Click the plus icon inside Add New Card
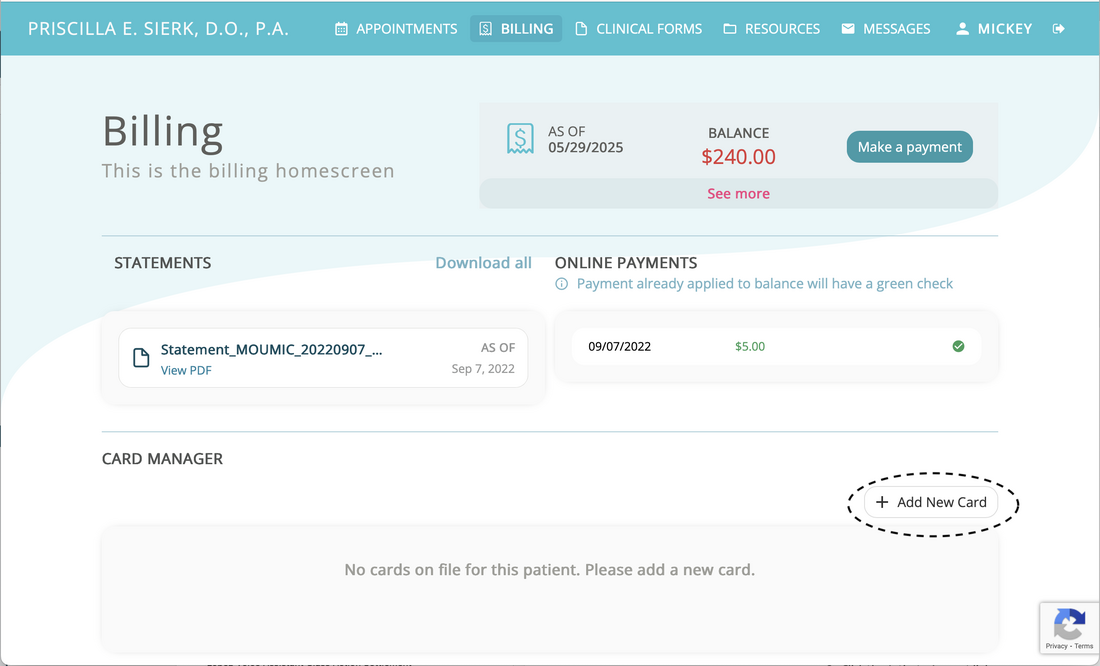Image resolution: width=1100 pixels, height=666 pixels. 882,502
